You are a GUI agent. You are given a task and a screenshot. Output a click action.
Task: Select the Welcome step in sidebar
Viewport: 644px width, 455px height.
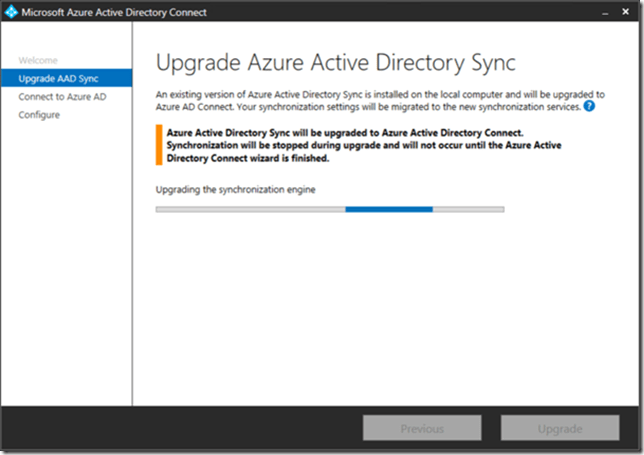38,60
